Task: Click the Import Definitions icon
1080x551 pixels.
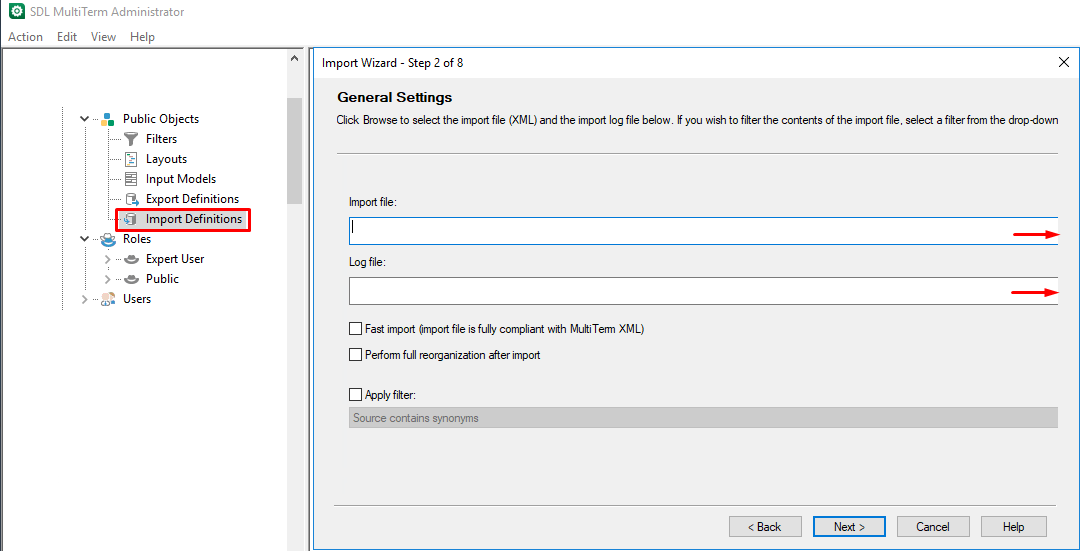Action: click(x=131, y=219)
